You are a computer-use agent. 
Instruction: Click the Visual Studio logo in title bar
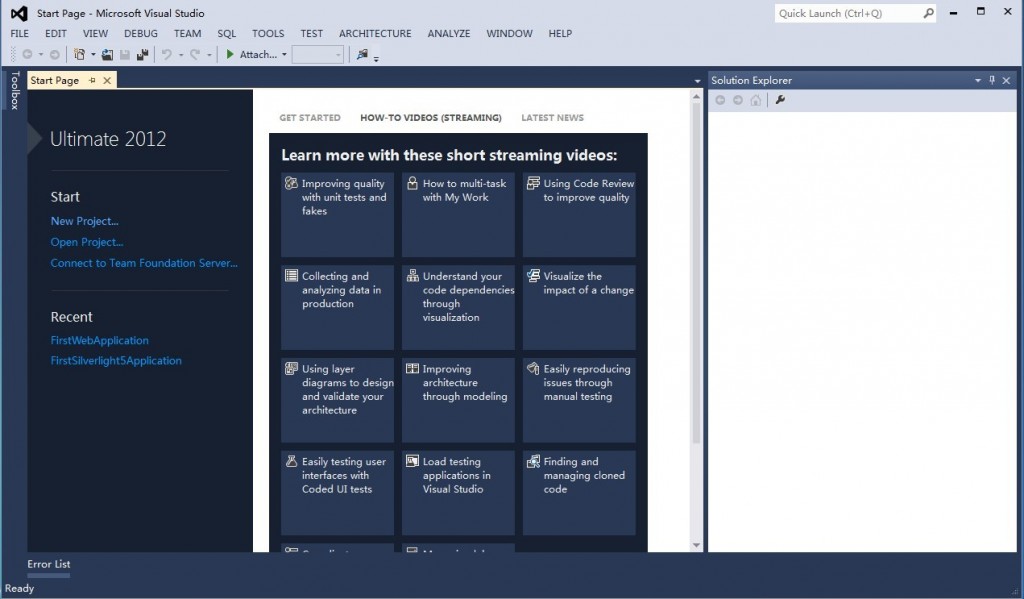click(19, 13)
